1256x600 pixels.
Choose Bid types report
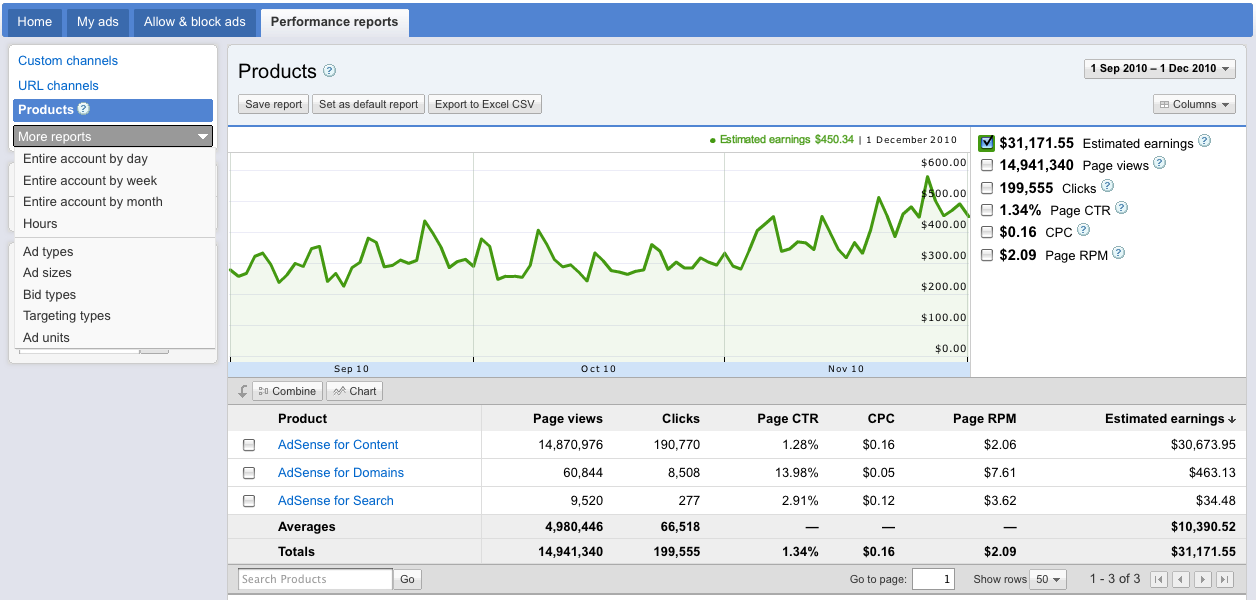49,295
